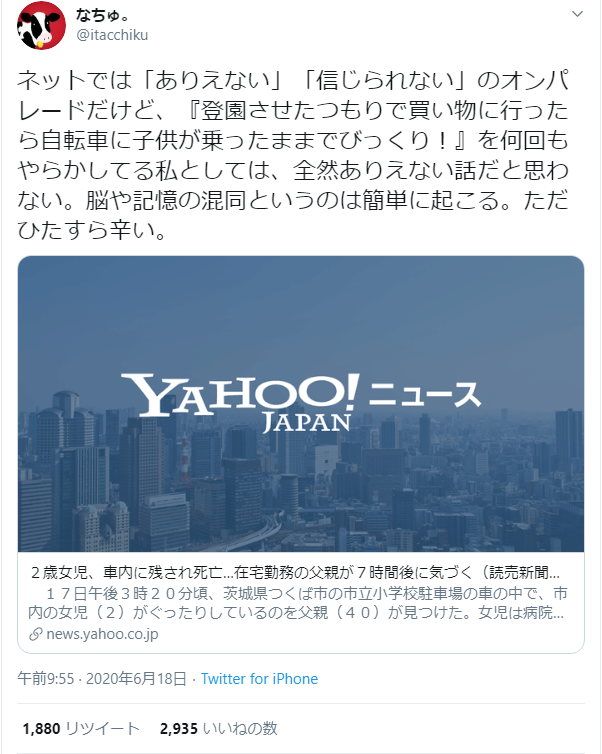Click the quoted phrase 「信じられない」 in tweet
Image resolution: width=602 pixels, height=754 pixels.
[x=385, y=80]
